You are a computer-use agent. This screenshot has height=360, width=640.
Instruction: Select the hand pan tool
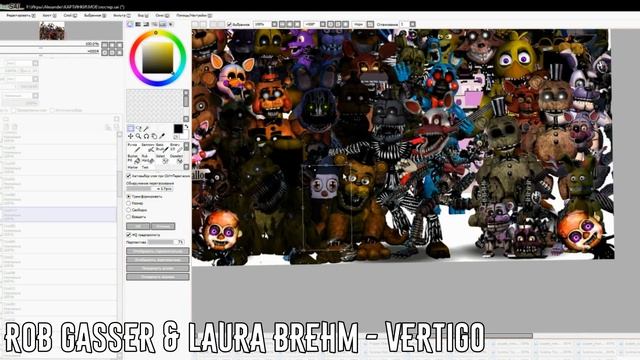[x=154, y=136]
